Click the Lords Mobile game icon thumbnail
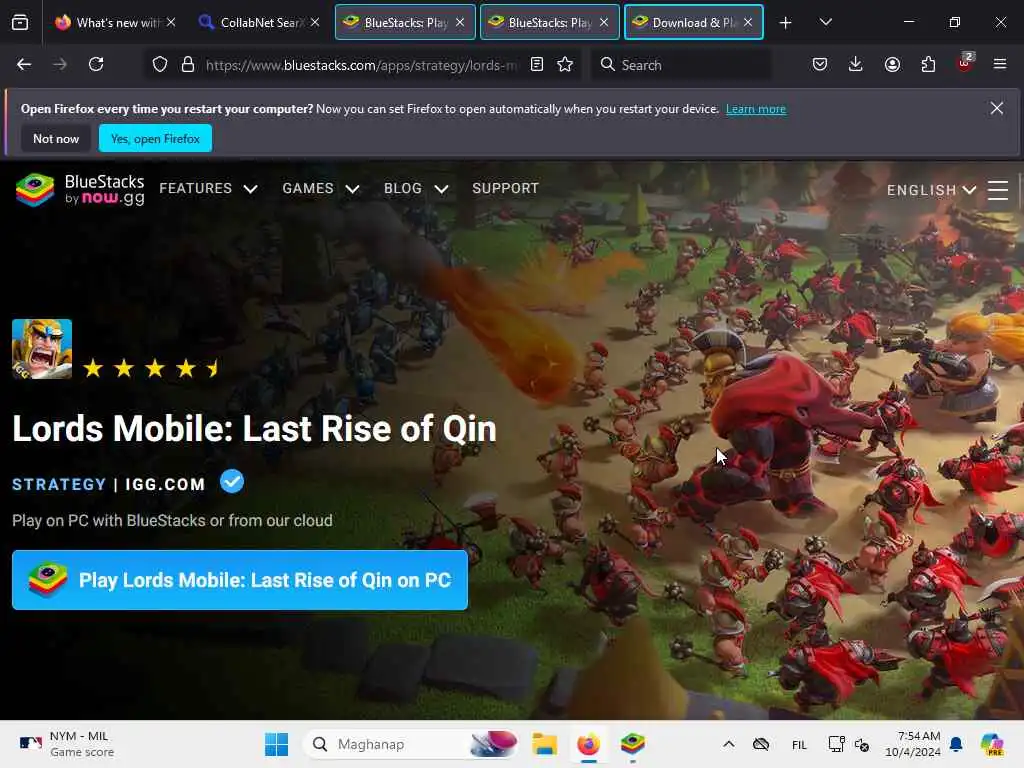This screenshot has height=768, width=1024. [x=42, y=349]
